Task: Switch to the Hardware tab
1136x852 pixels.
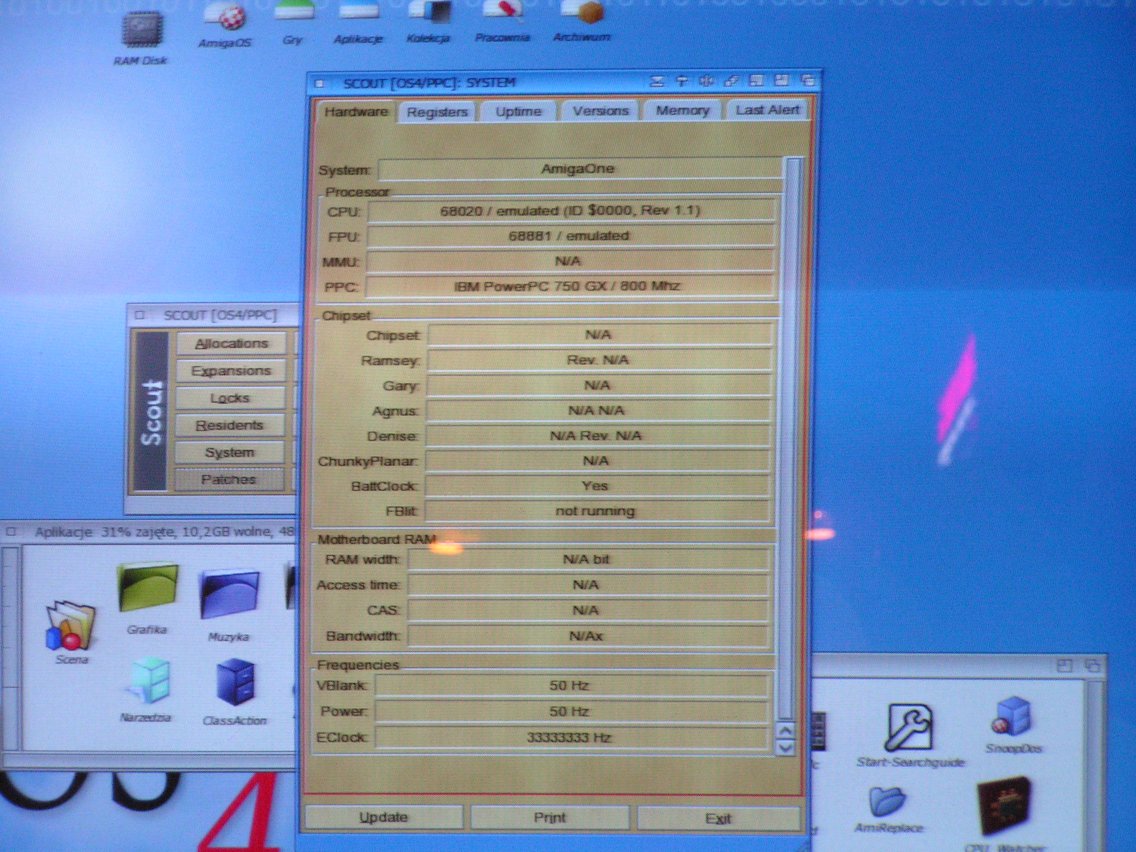Action: (356, 112)
